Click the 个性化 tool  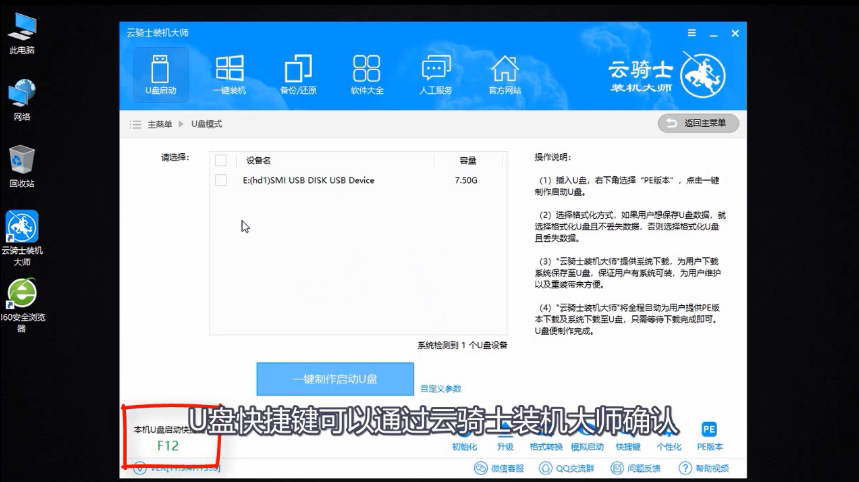669,437
